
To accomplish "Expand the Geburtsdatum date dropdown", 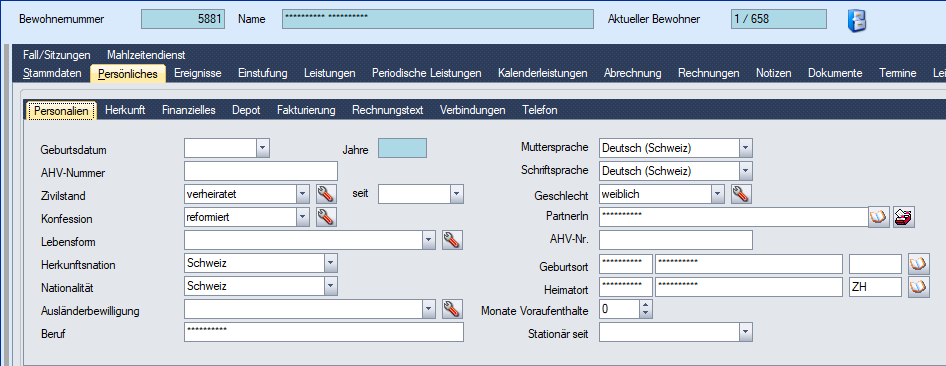I will pyautogui.click(x=262, y=148).
